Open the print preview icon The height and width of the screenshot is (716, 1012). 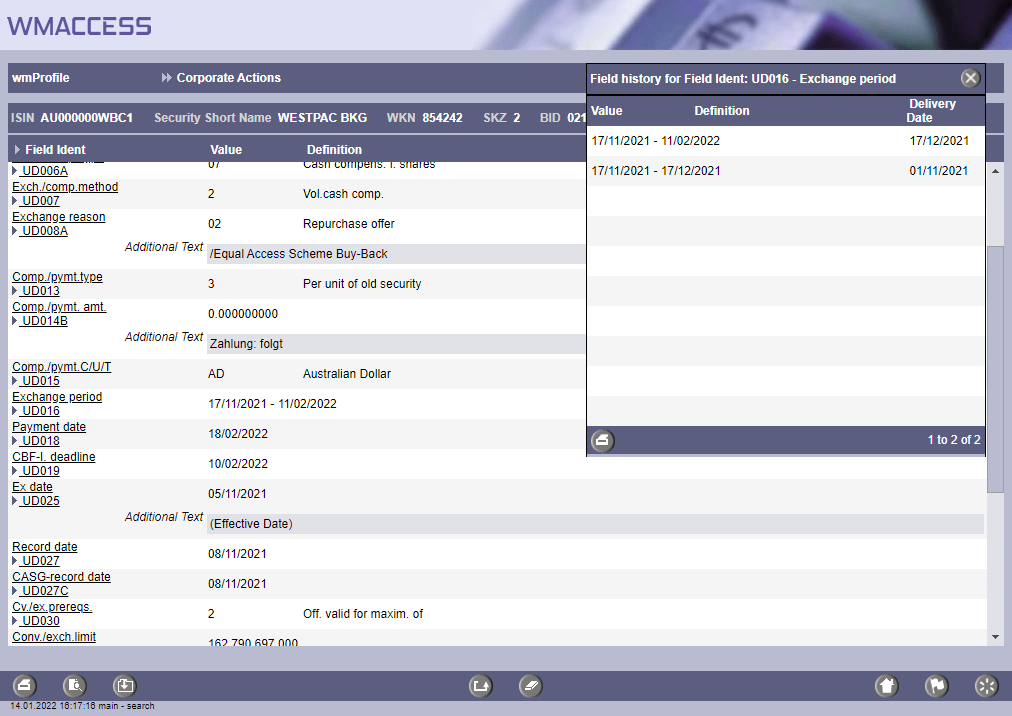tap(75, 686)
